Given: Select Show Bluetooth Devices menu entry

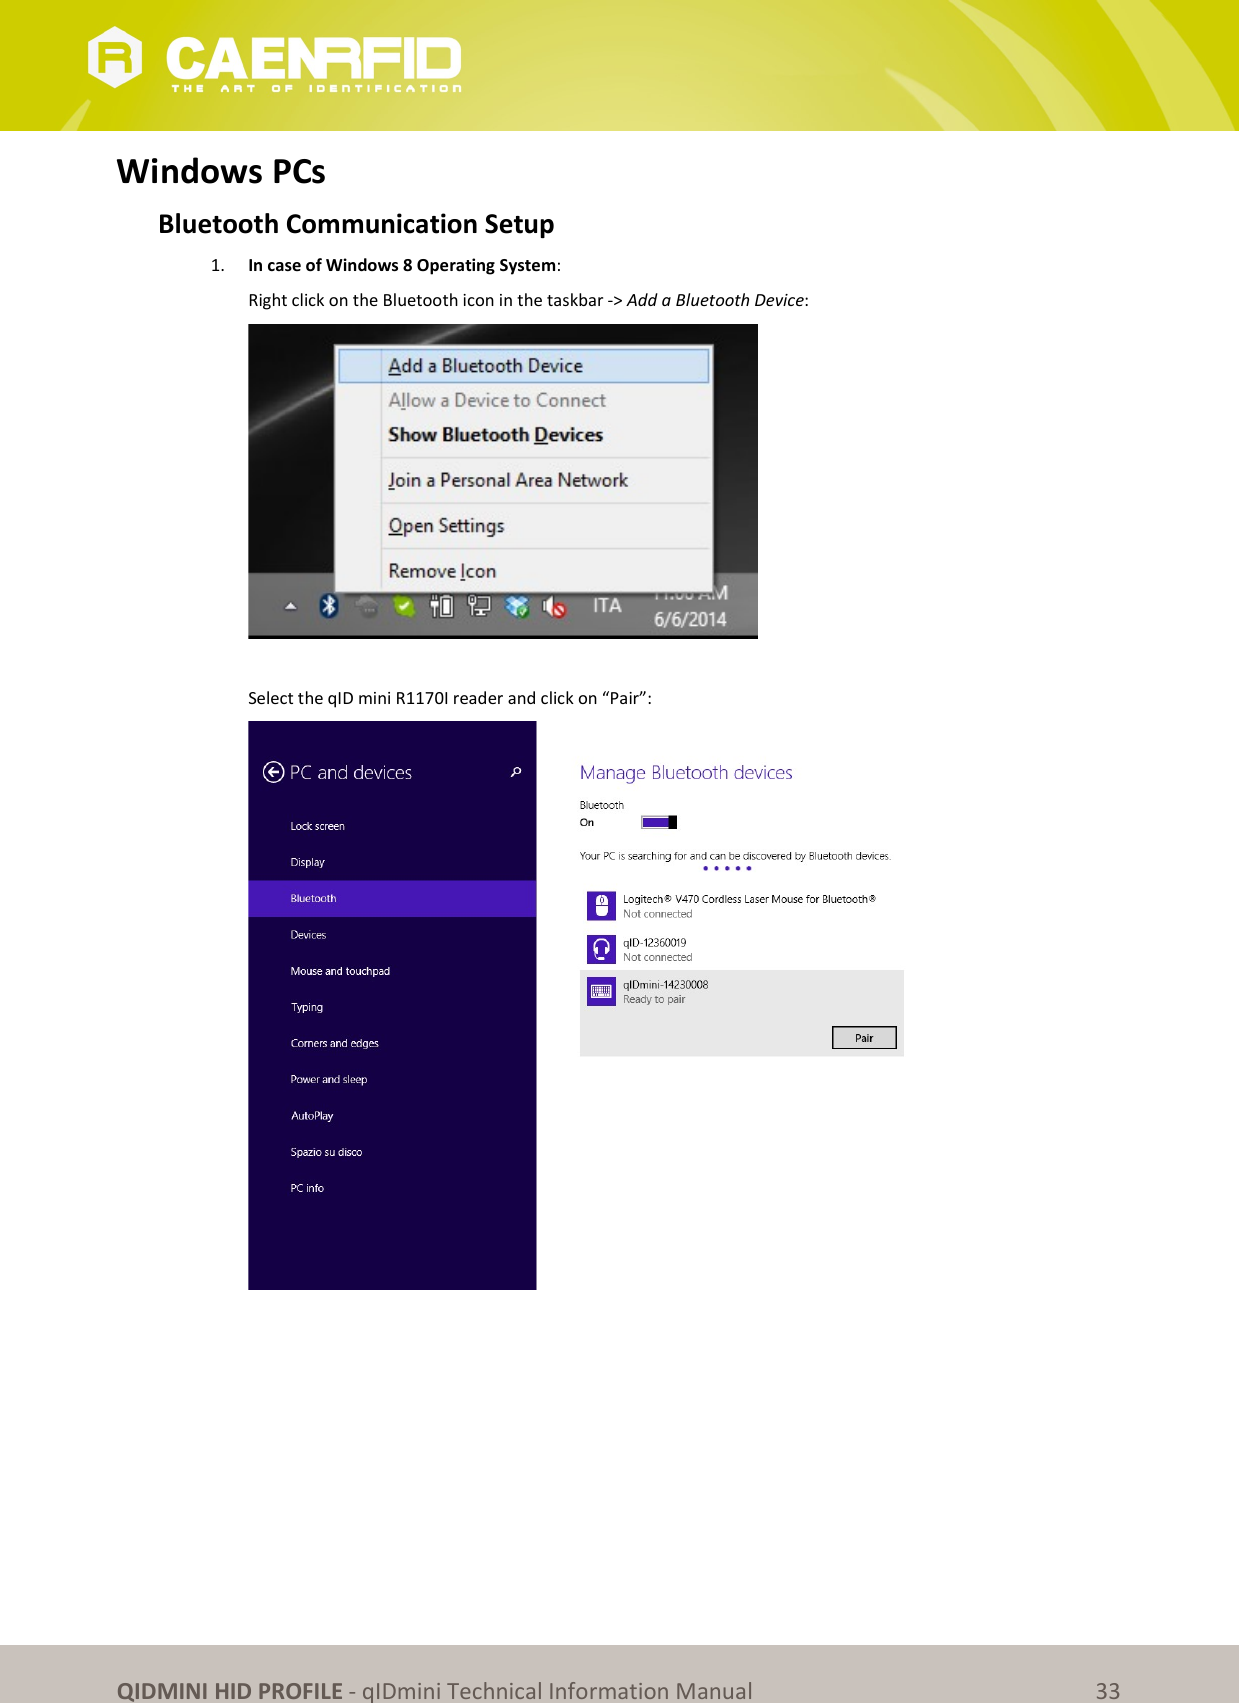Looking at the screenshot, I should click(523, 435).
